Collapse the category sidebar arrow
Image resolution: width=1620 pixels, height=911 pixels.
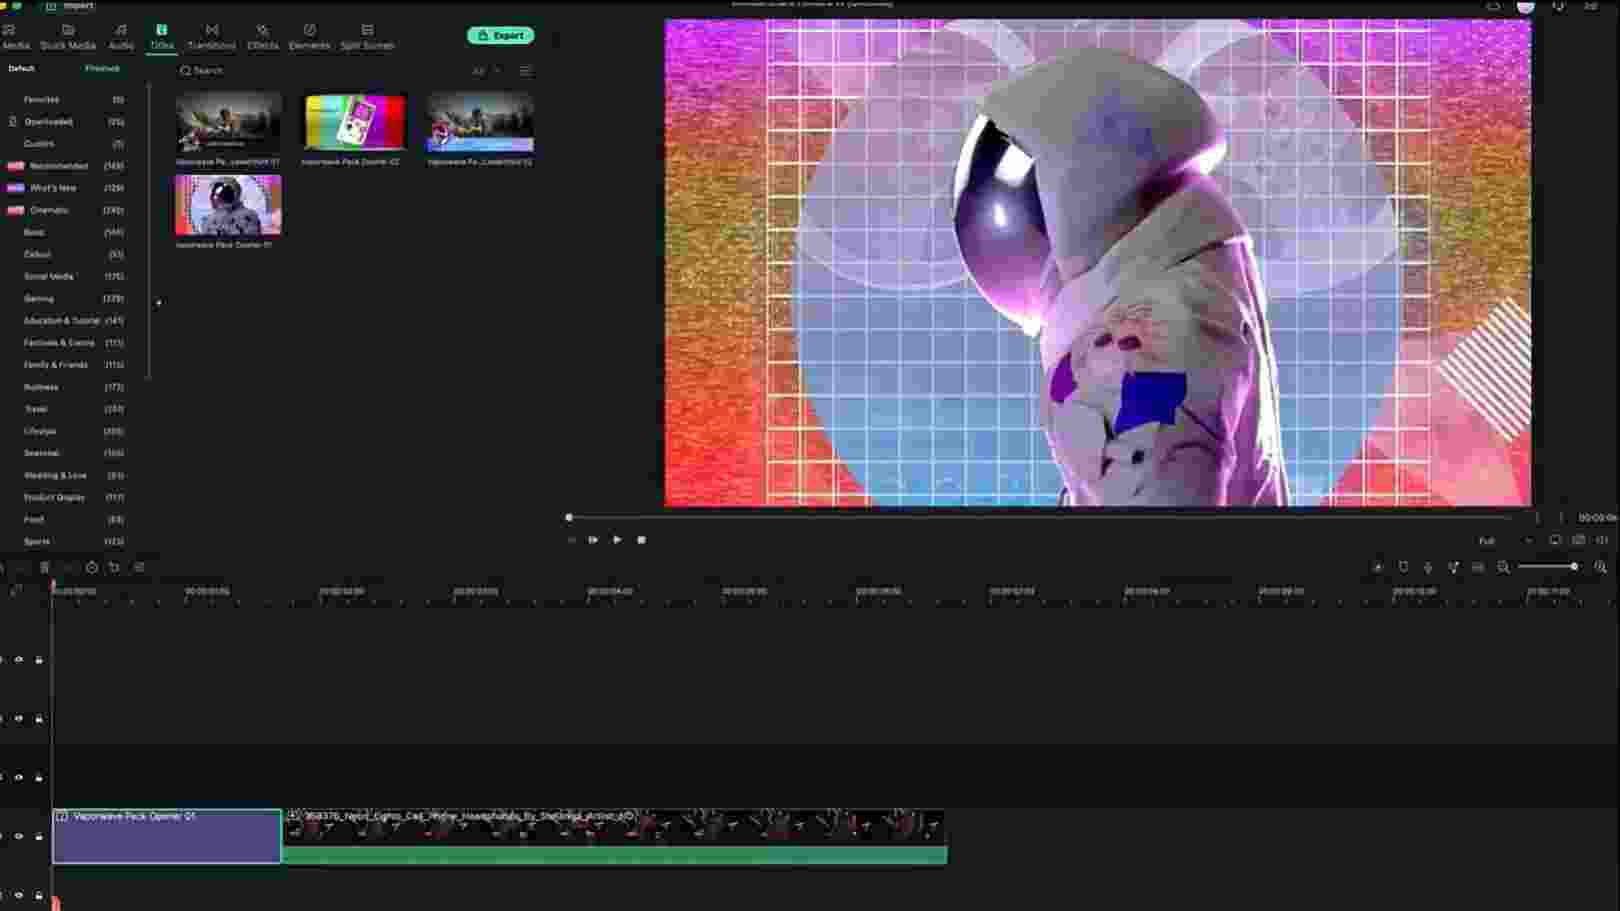pos(158,302)
